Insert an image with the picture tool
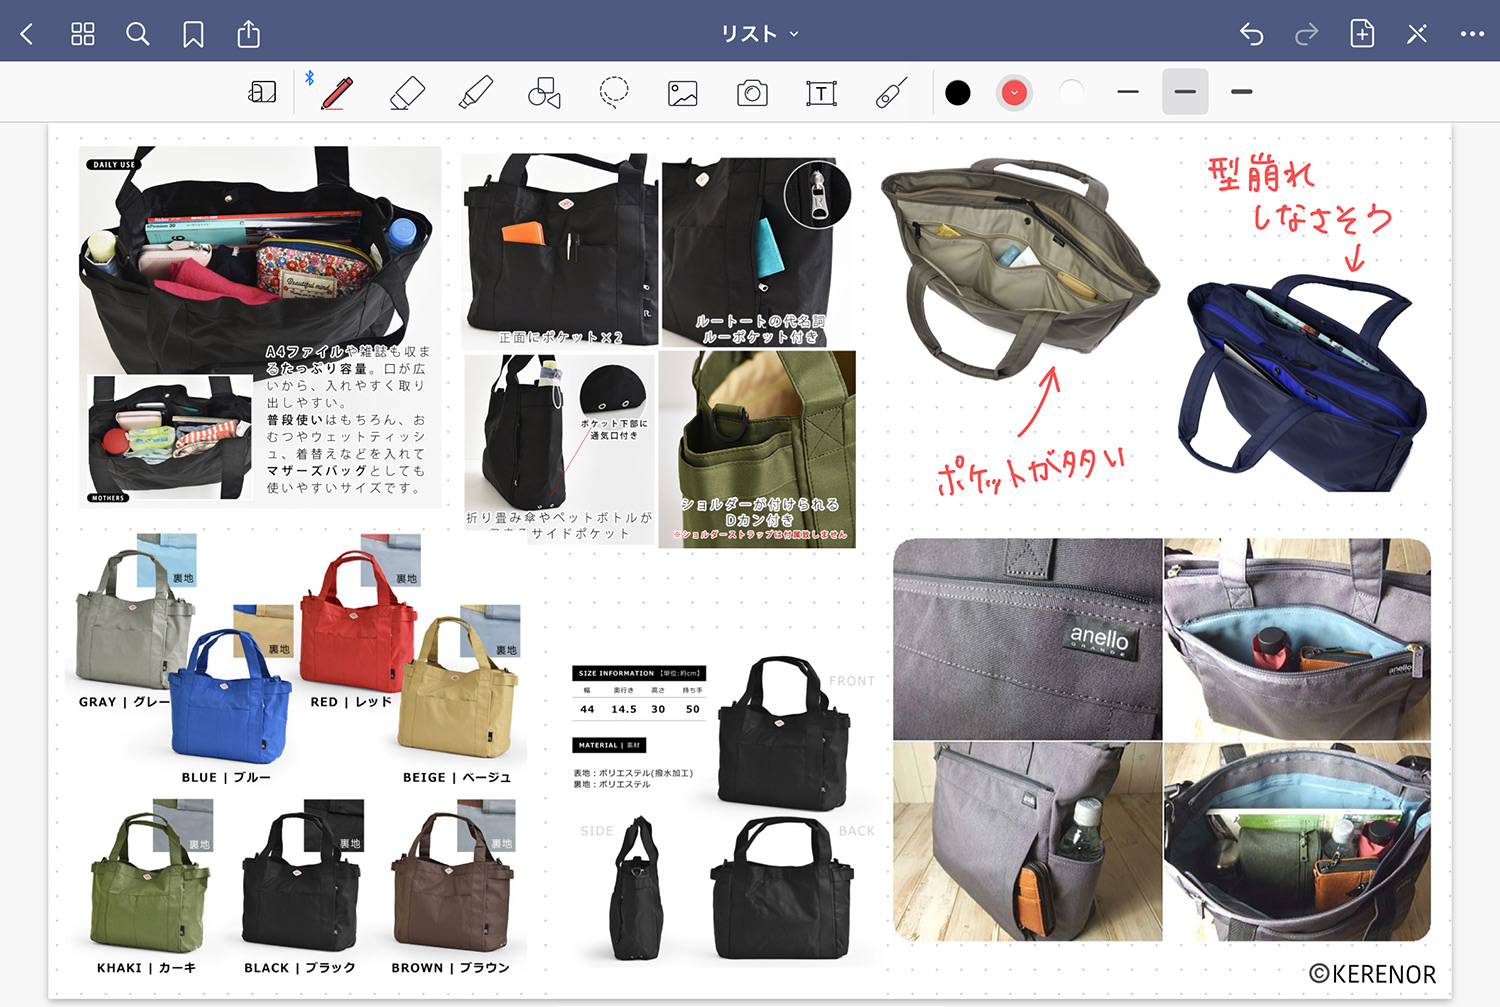The width and height of the screenshot is (1500, 1007). point(683,93)
